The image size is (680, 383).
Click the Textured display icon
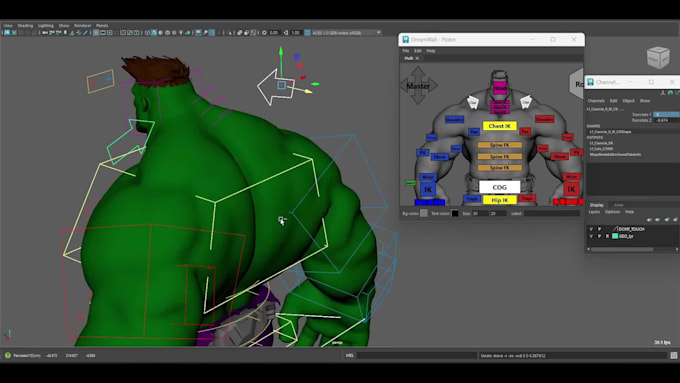click(x=174, y=33)
